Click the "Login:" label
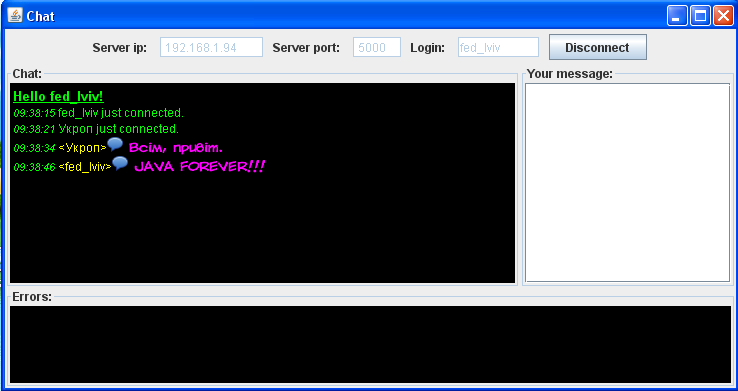 [x=427, y=48]
